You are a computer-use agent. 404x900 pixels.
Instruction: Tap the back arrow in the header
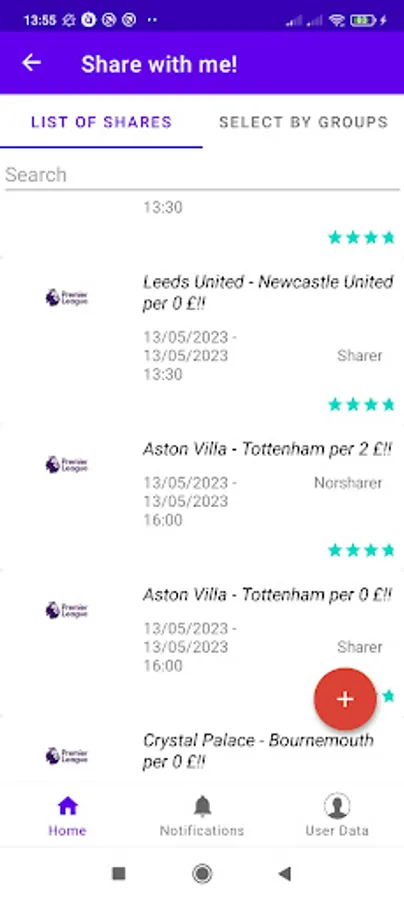point(31,63)
